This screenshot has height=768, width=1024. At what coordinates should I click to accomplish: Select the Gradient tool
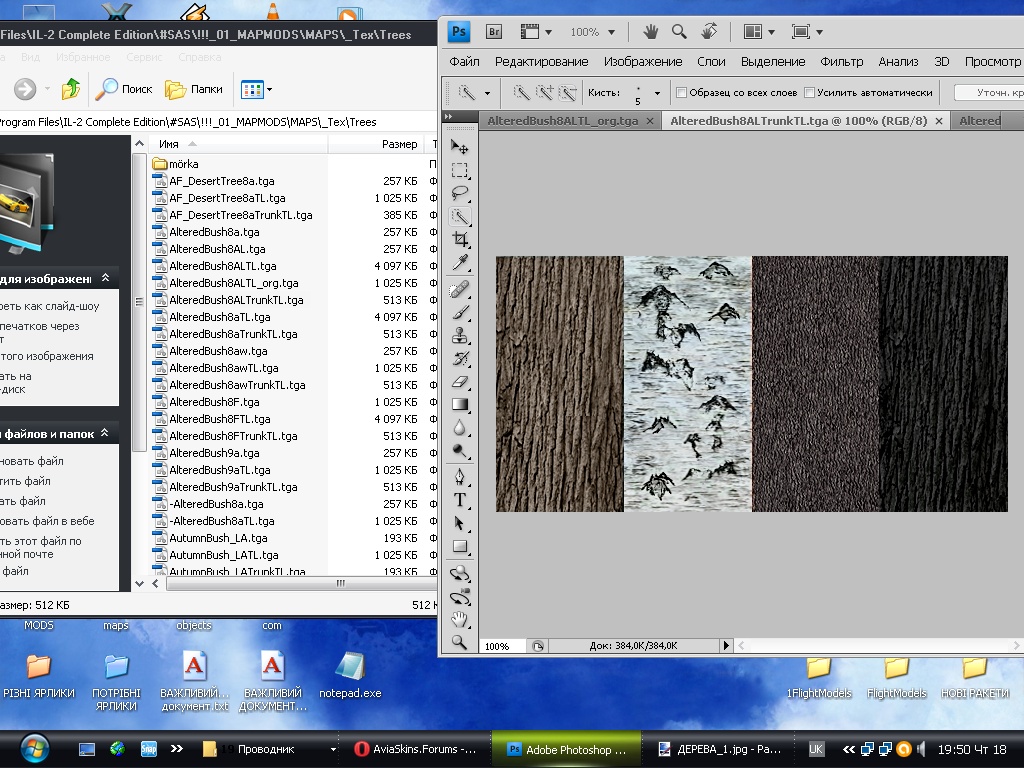[460, 404]
